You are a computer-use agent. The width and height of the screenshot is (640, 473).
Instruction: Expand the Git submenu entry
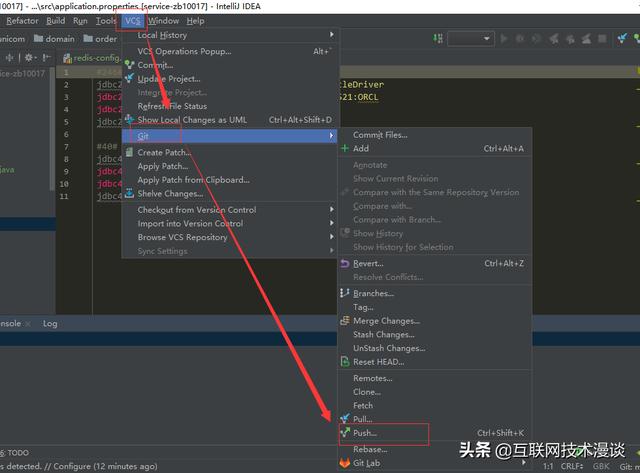pyautogui.click(x=231, y=135)
